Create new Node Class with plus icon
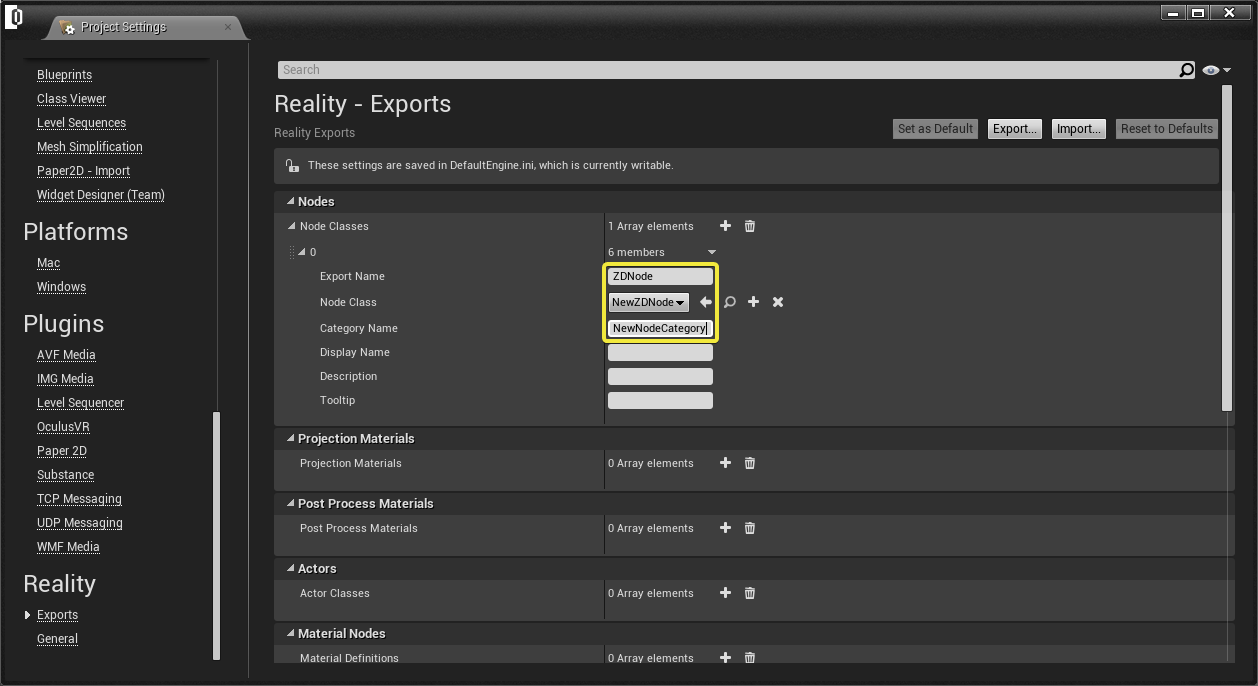 point(754,302)
